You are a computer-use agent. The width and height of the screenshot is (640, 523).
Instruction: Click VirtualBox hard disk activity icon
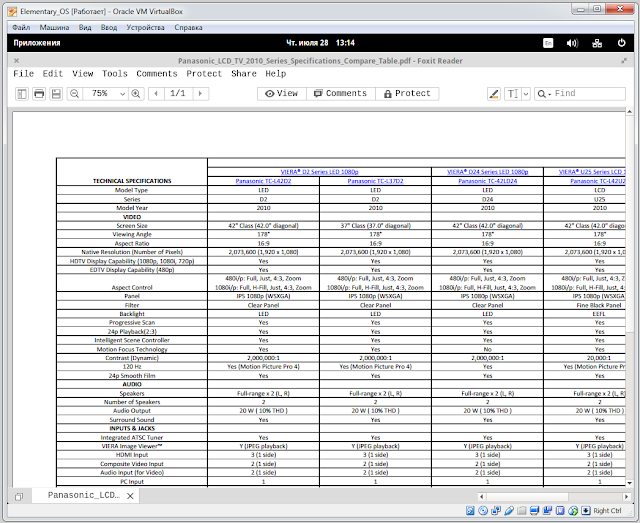coord(470,511)
